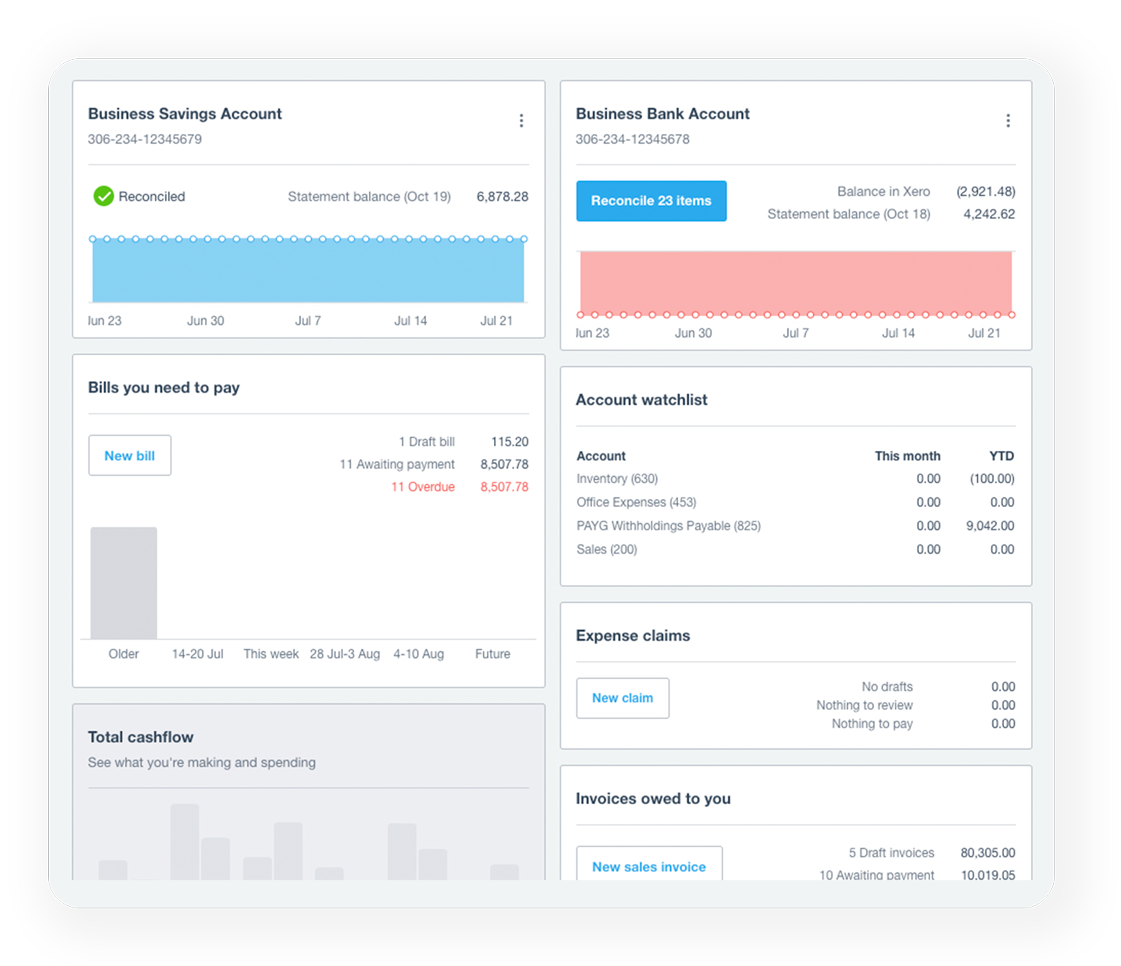Click the green Reconciled checkmark icon
This screenshot has width=1121, height=966.
(104, 196)
